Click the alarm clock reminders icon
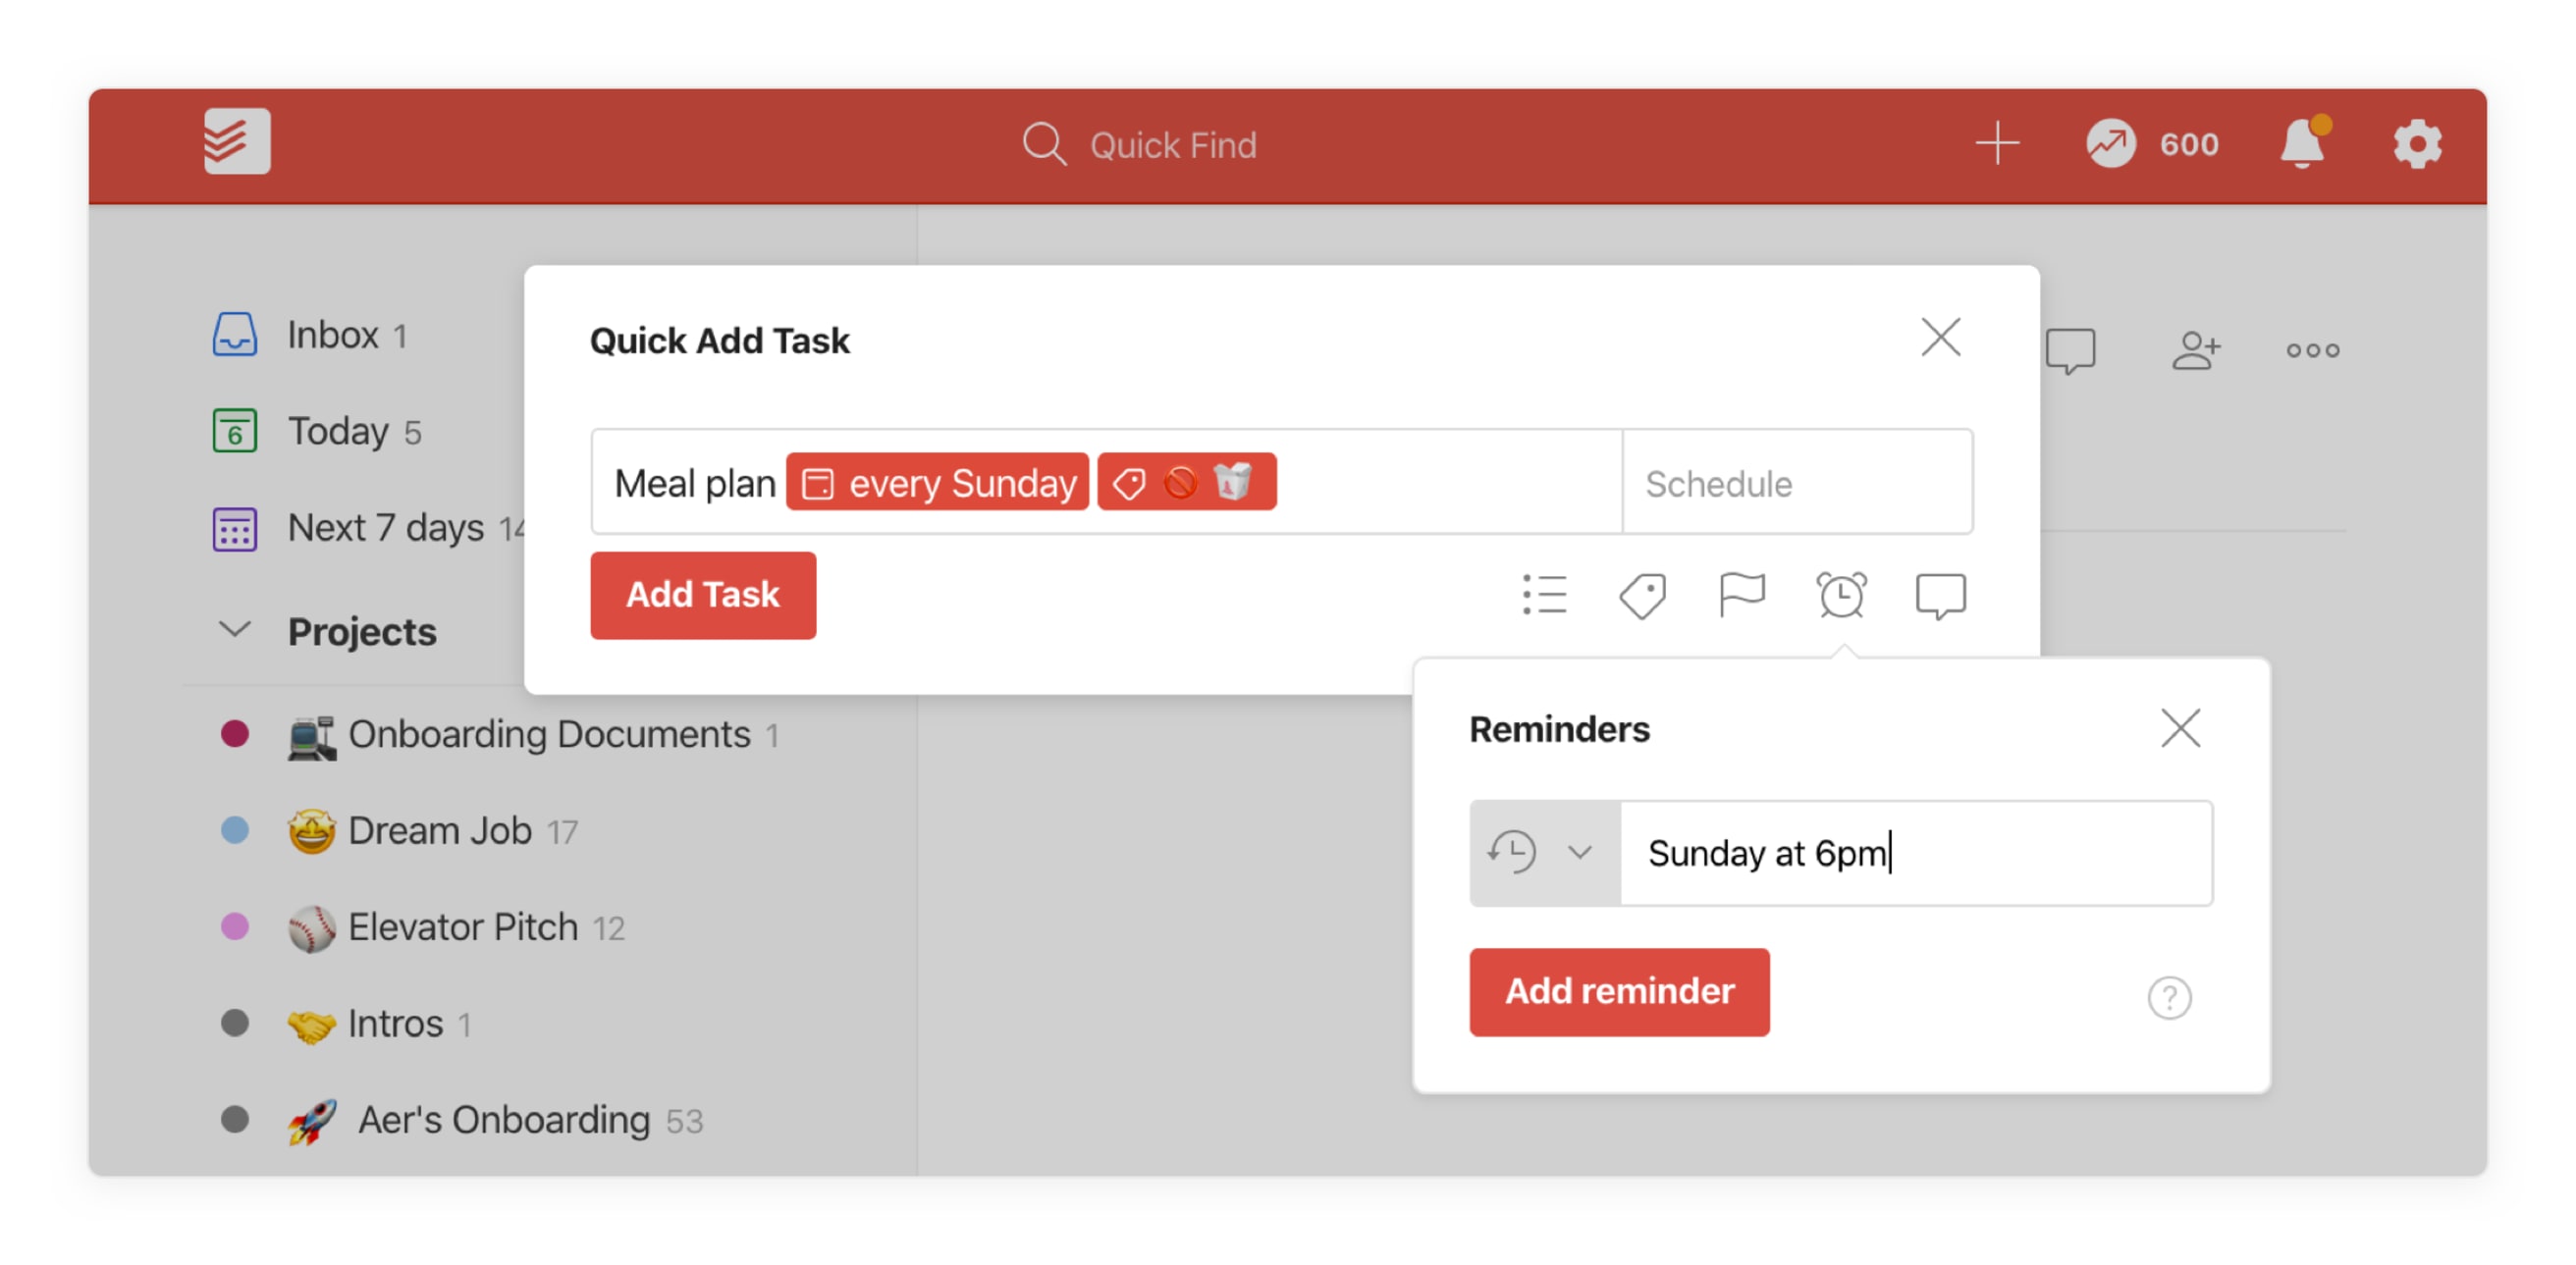2576x1265 pixels. click(1840, 595)
